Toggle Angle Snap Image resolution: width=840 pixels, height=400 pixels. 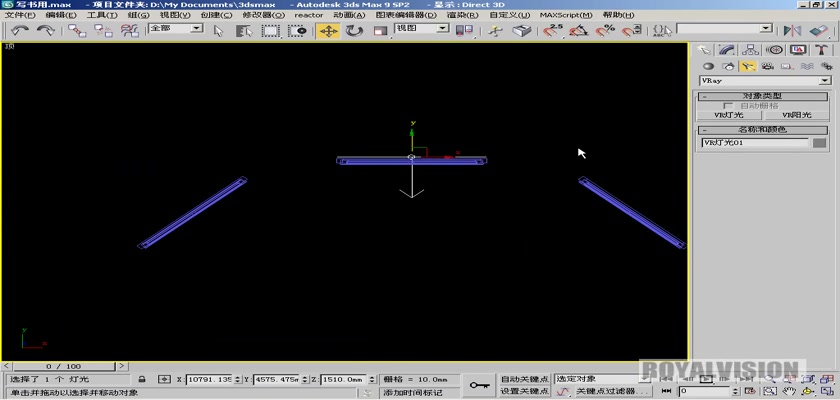[x=579, y=31]
